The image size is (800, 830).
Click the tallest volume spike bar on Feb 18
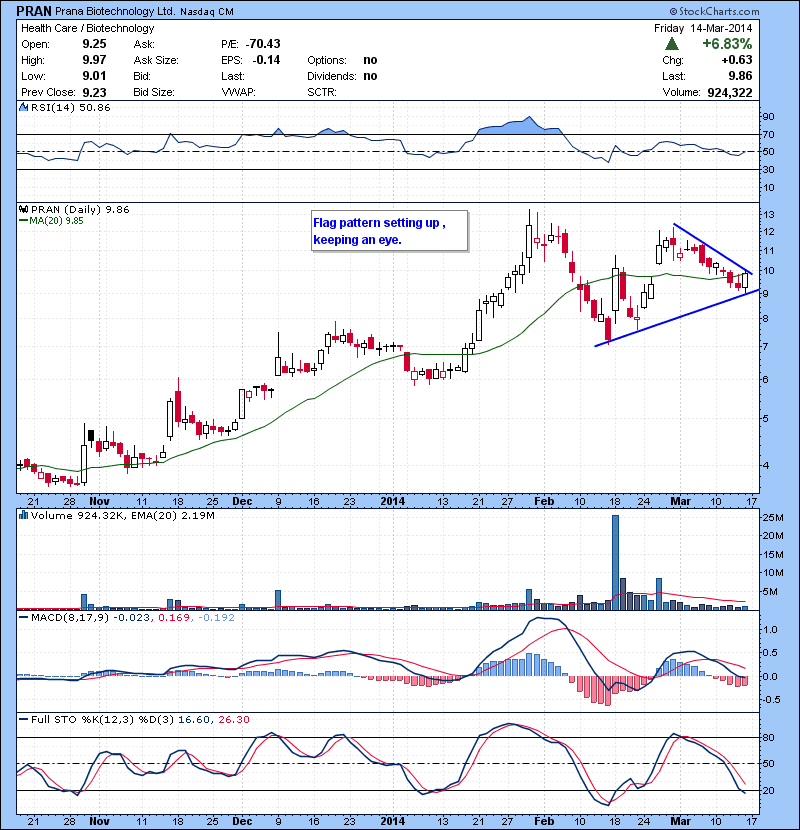(615, 562)
